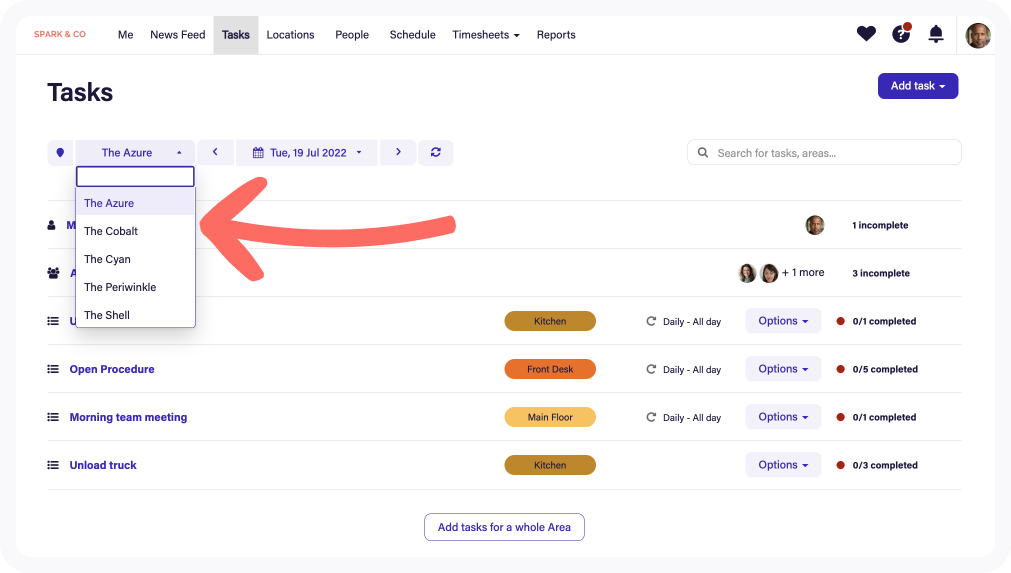Image resolution: width=1011 pixels, height=573 pixels.
Task: Click the Spark & Co logo
Action: click(x=60, y=34)
